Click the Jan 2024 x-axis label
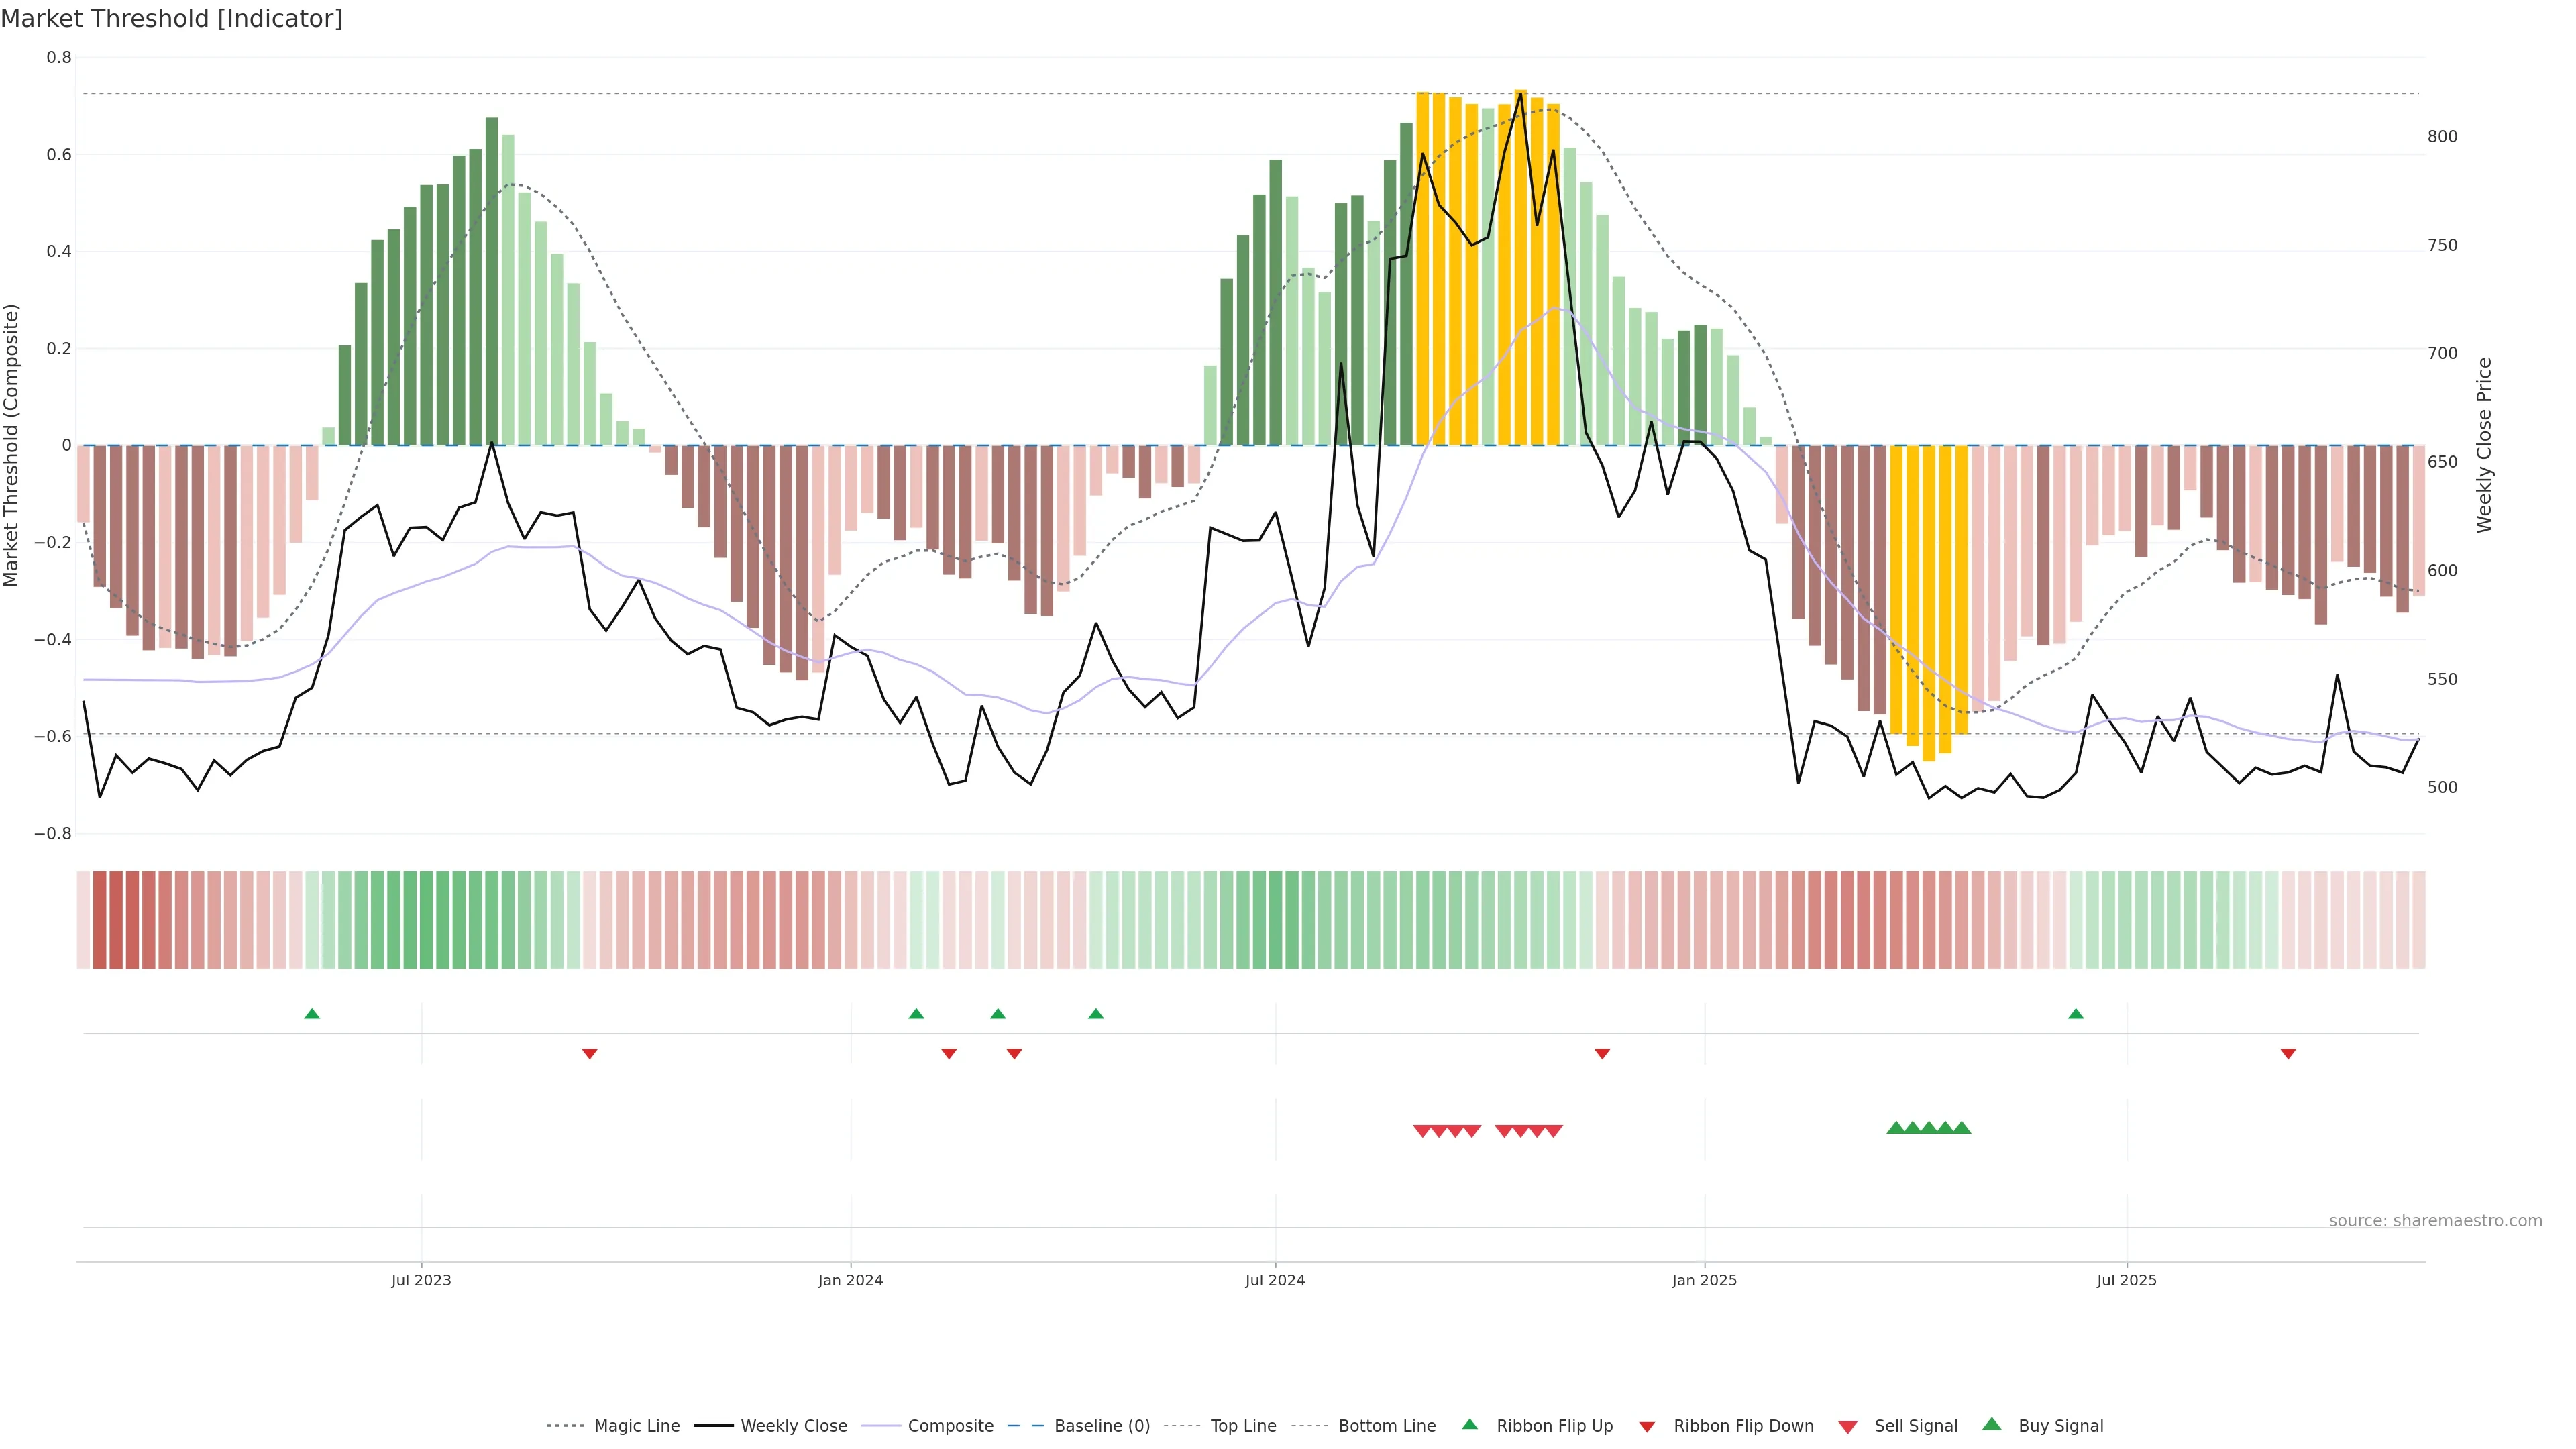 850,1281
